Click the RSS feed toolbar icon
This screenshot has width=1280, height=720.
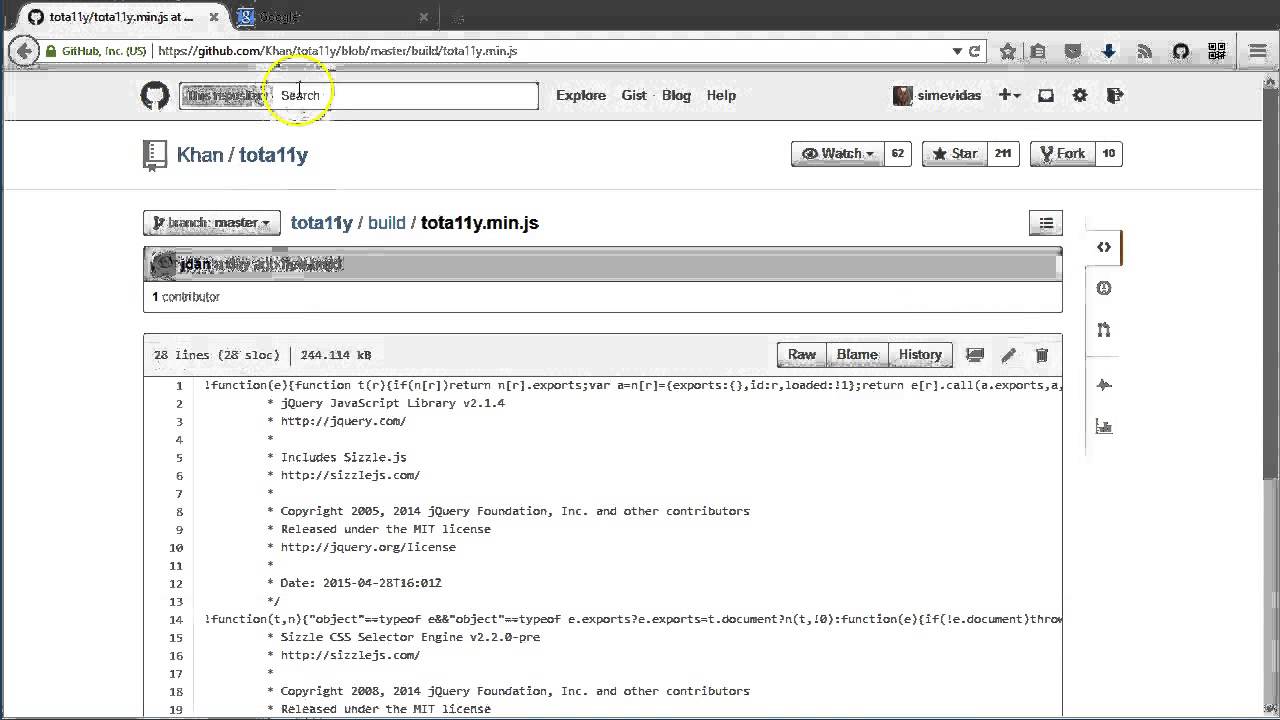[x=1145, y=51]
